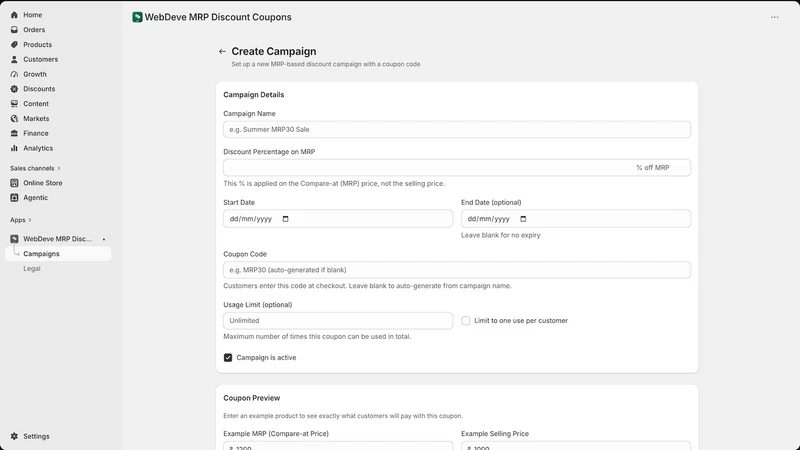
Task: Open the Start Date calendar picker icon
Action: click(285, 219)
